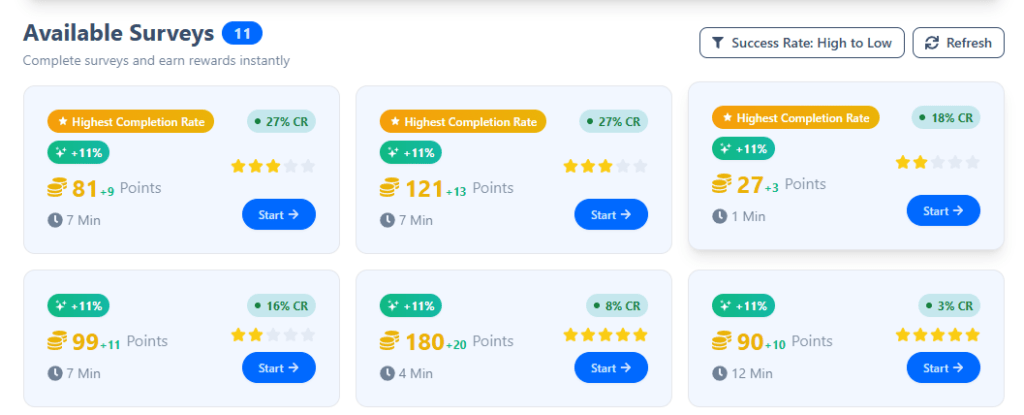Click the 3% CR badge
Screen dimensions: 1024x415
coord(949,305)
